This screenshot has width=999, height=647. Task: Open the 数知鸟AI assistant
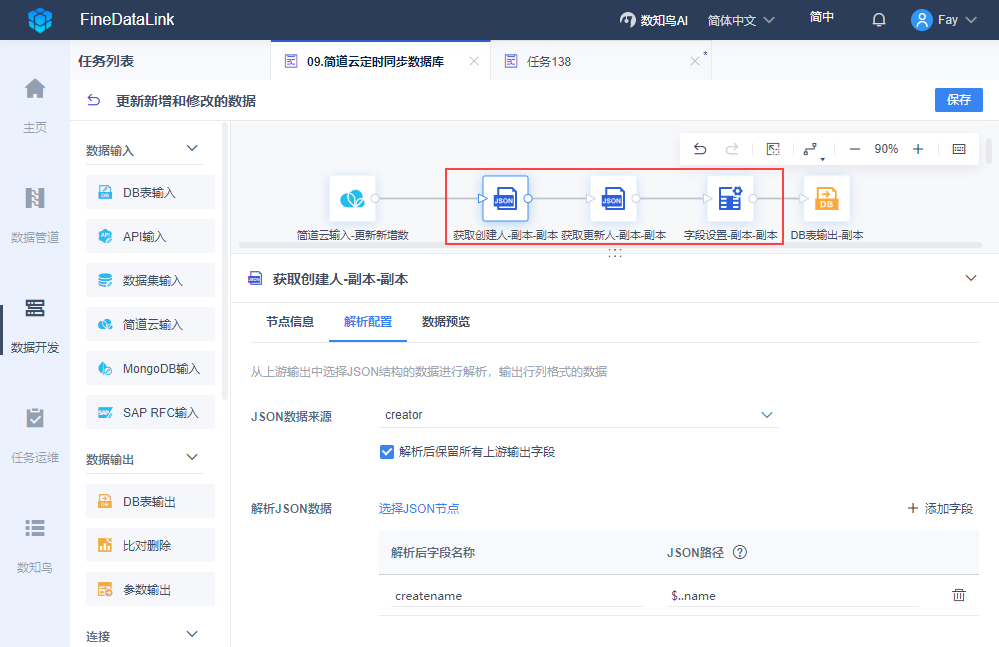coord(654,20)
